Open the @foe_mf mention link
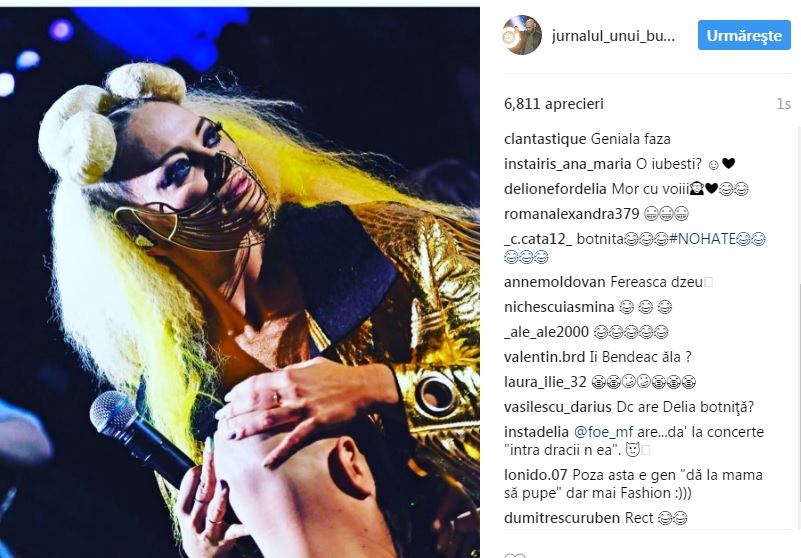 click(x=603, y=432)
